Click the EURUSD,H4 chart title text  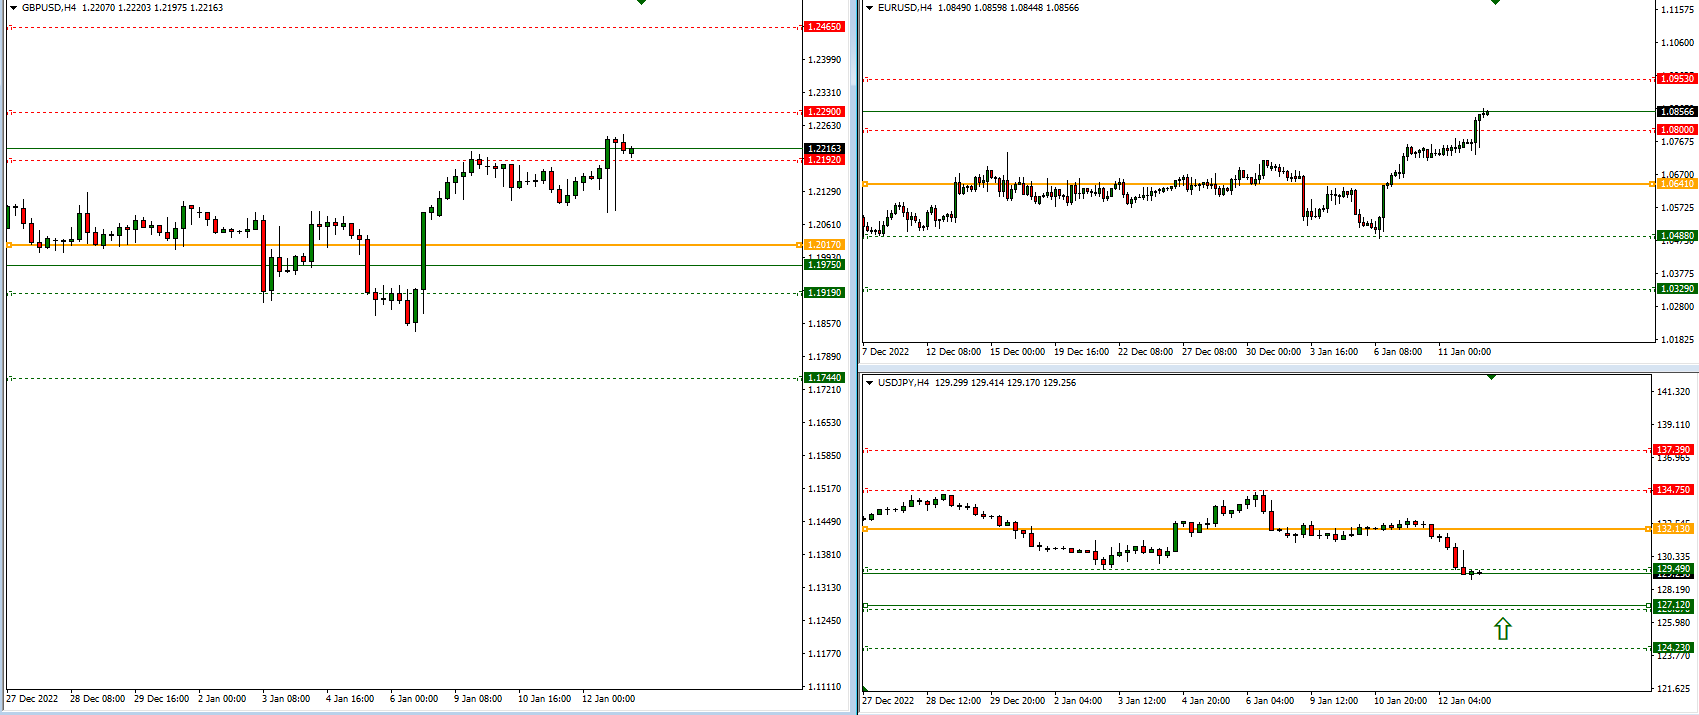click(x=905, y=8)
